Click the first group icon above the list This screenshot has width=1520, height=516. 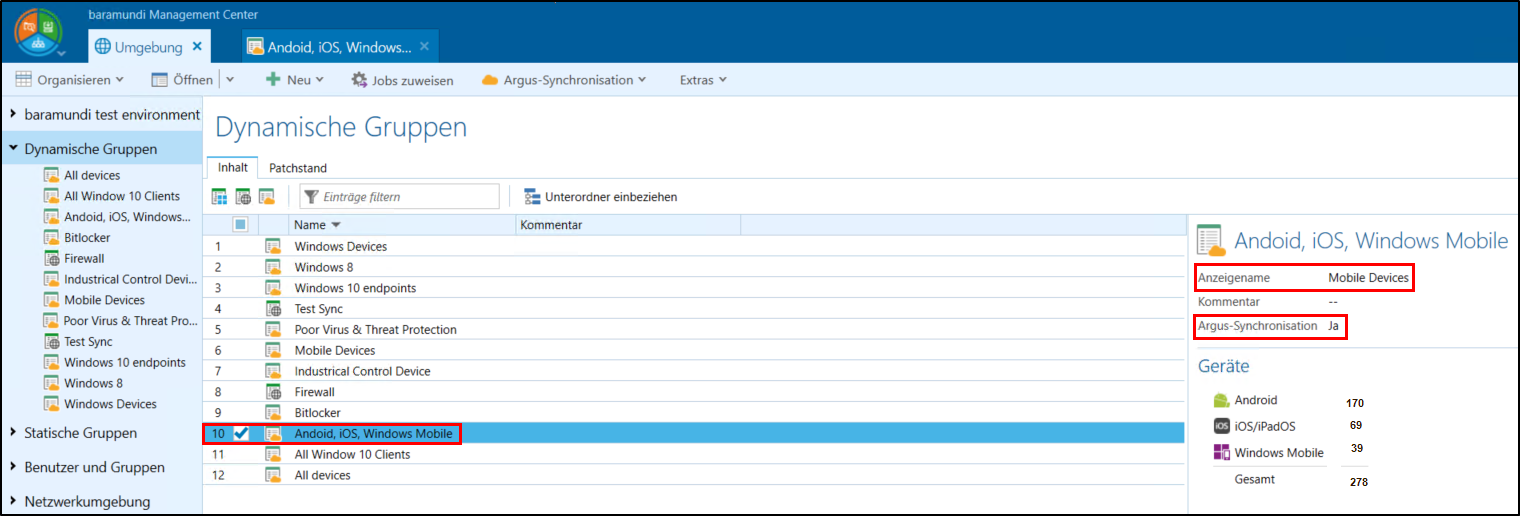(219, 197)
